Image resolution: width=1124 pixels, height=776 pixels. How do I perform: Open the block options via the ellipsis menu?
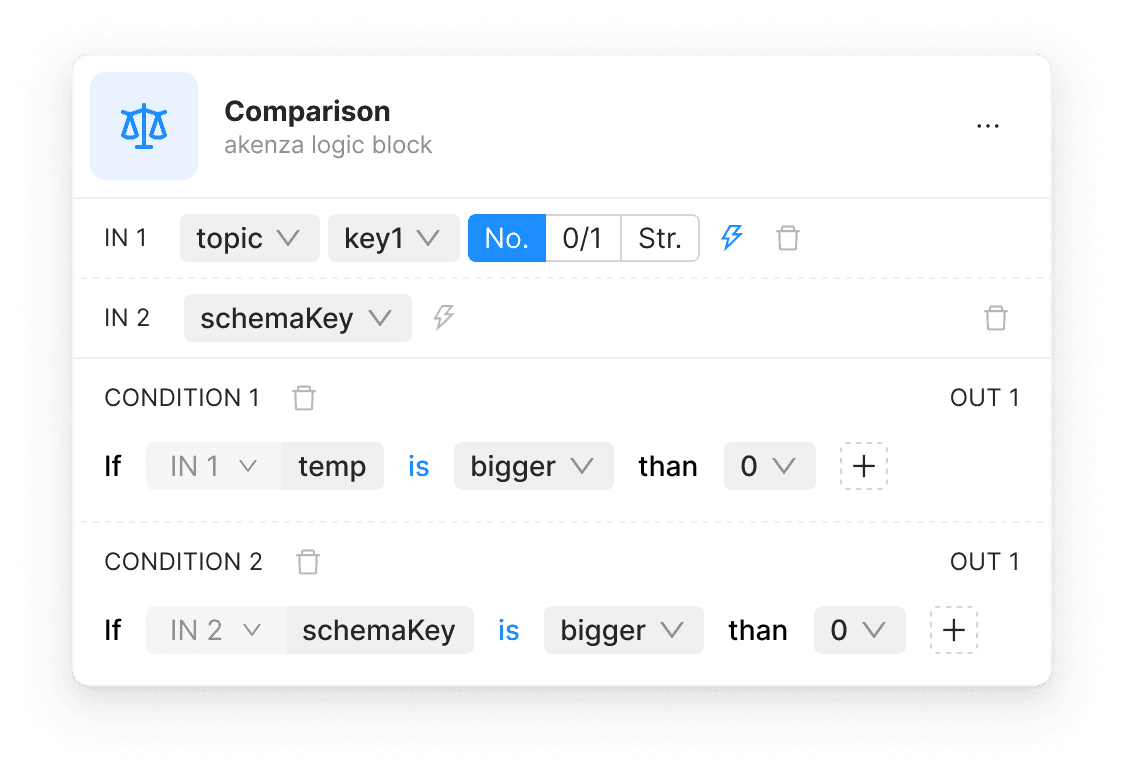[x=988, y=125]
